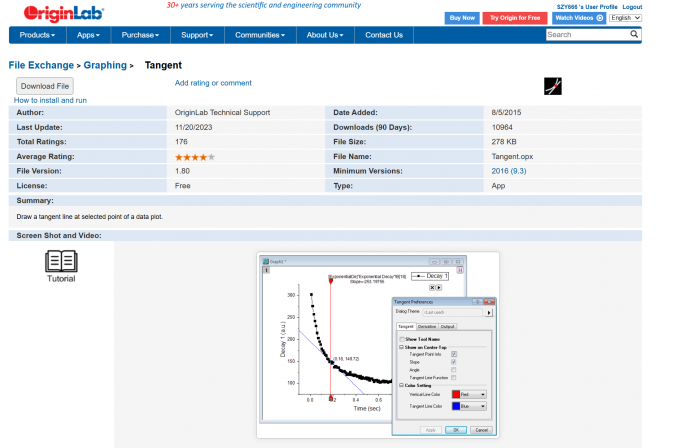
Task: Open the Purchase menu
Action: (x=141, y=35)
